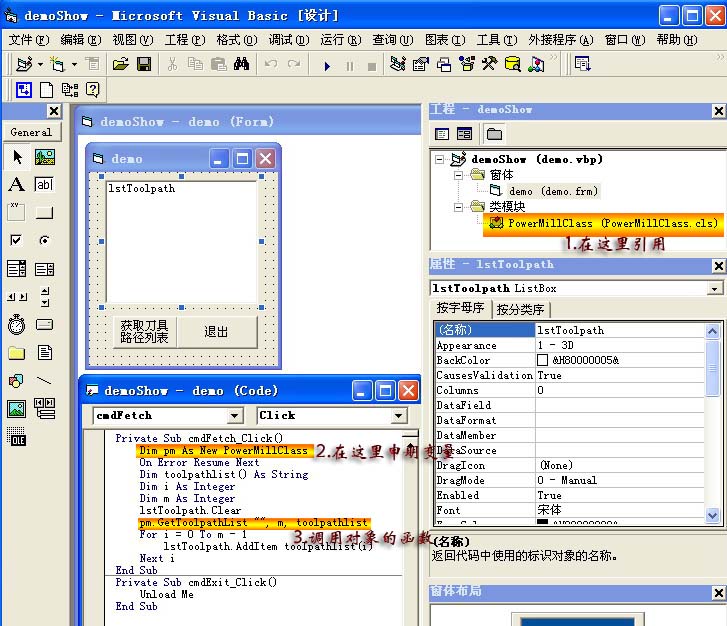The height and width of the screenshot is (626, 727).
Task: Click Open Project toolbar icon
Action: 121,64
